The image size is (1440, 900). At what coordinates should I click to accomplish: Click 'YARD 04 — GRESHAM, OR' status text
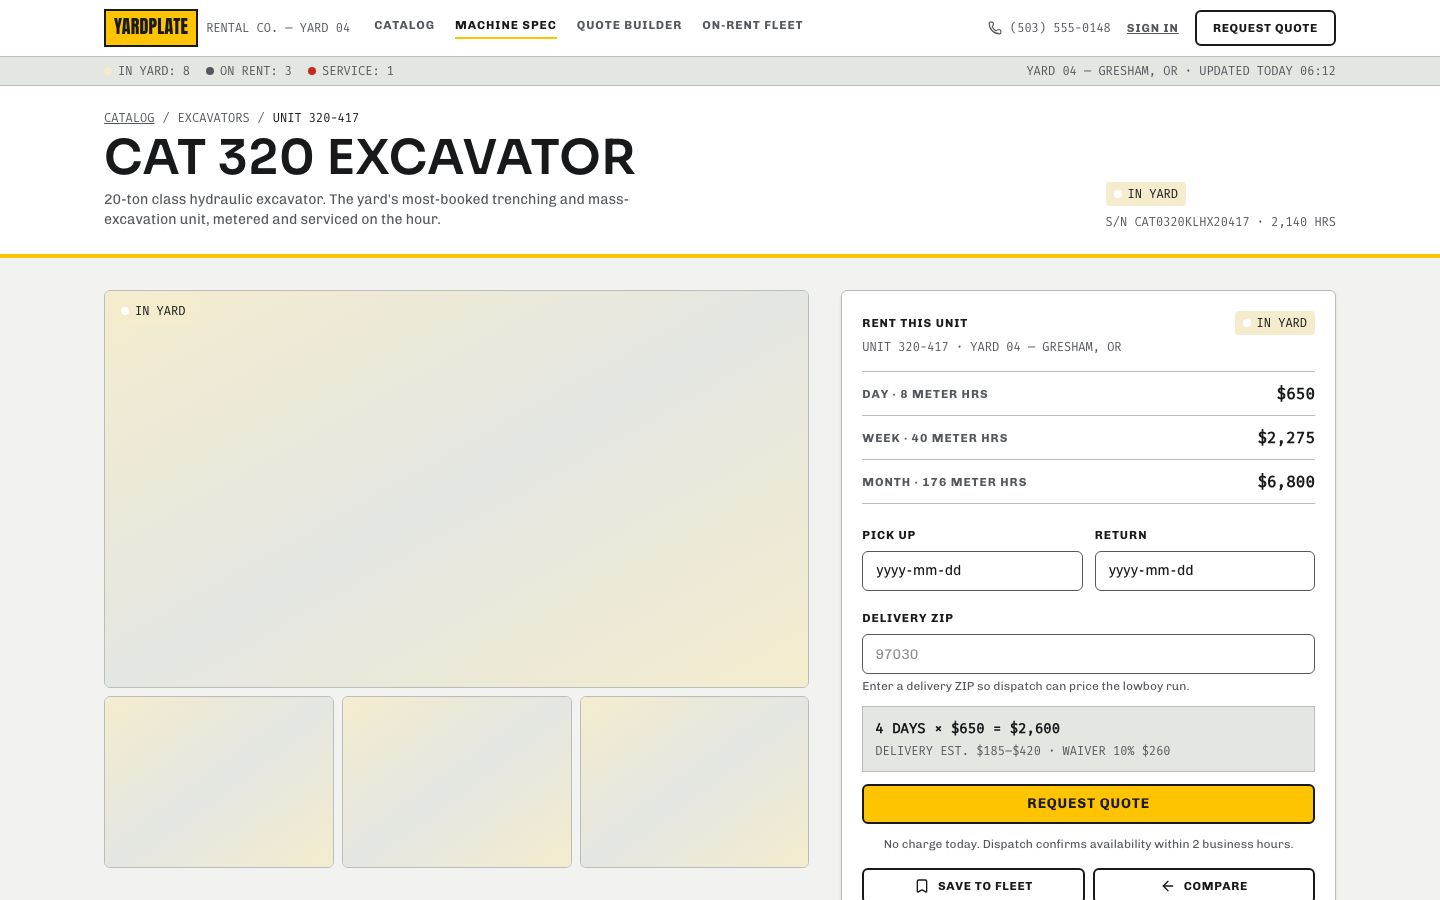tap(1102, 71)
